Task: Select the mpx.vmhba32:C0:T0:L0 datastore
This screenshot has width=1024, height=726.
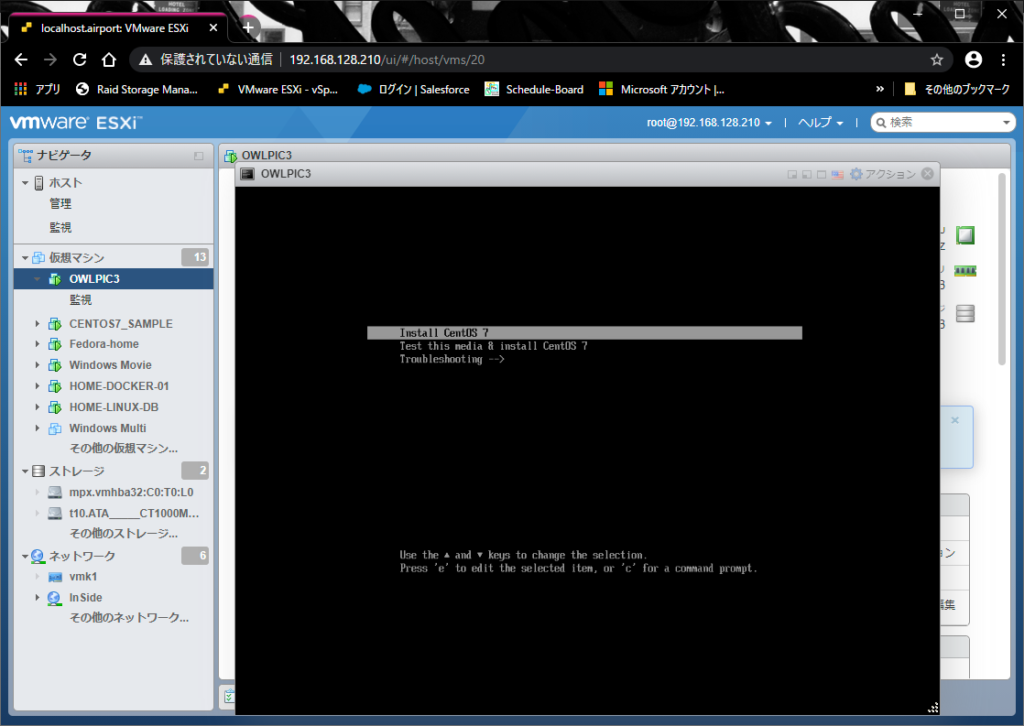Action: coord(131,492)
